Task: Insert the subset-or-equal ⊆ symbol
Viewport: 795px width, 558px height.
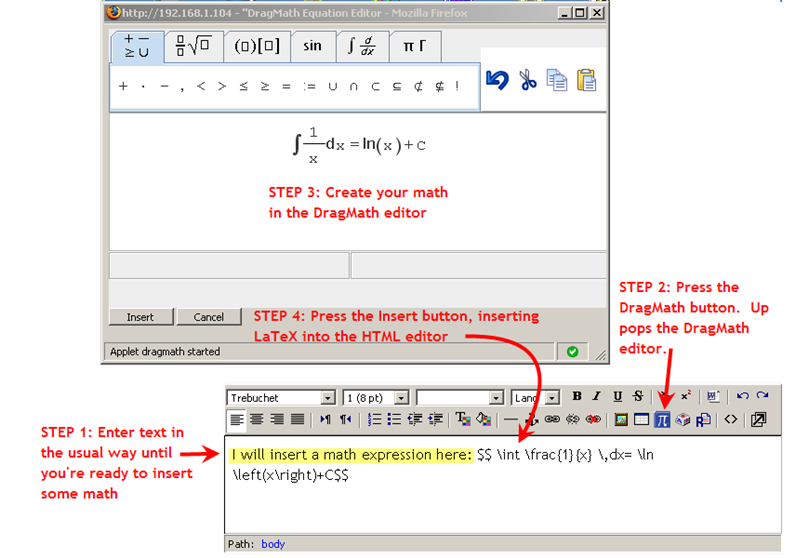Action: (x=396, y=87)
